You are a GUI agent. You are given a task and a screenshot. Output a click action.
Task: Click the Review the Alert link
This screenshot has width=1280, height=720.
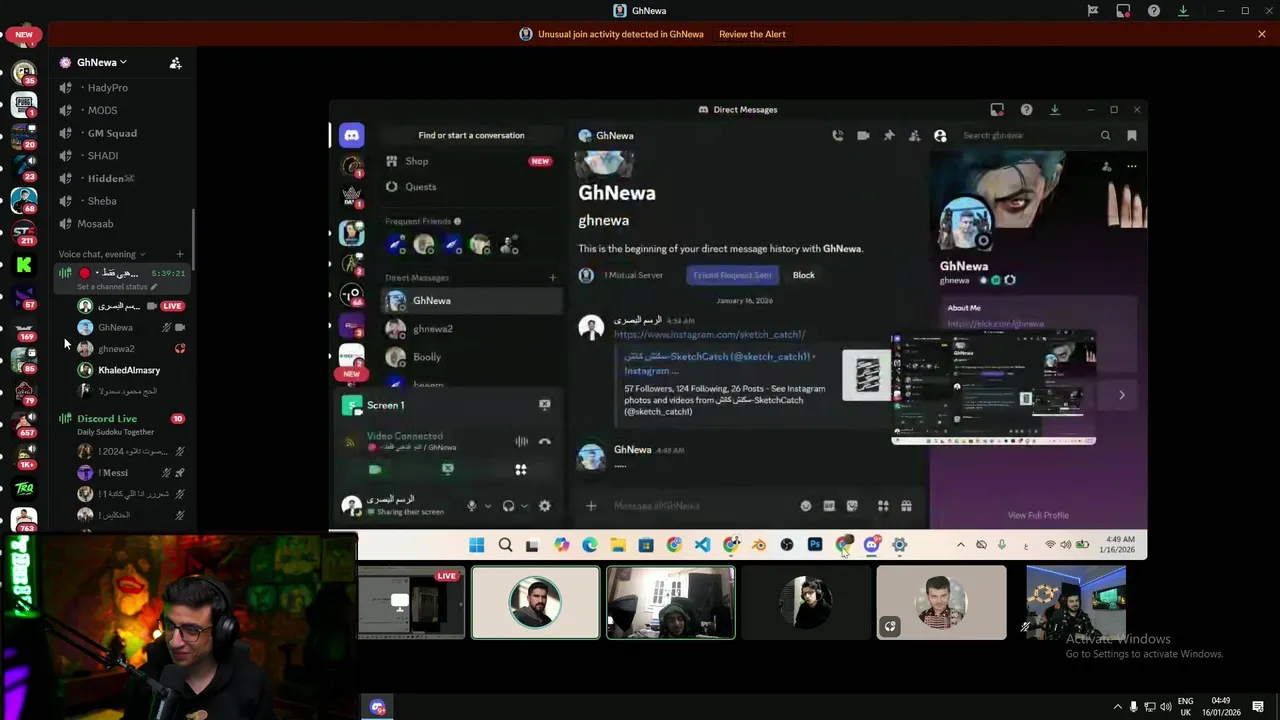pyautogui.click(x=752, y=34)
